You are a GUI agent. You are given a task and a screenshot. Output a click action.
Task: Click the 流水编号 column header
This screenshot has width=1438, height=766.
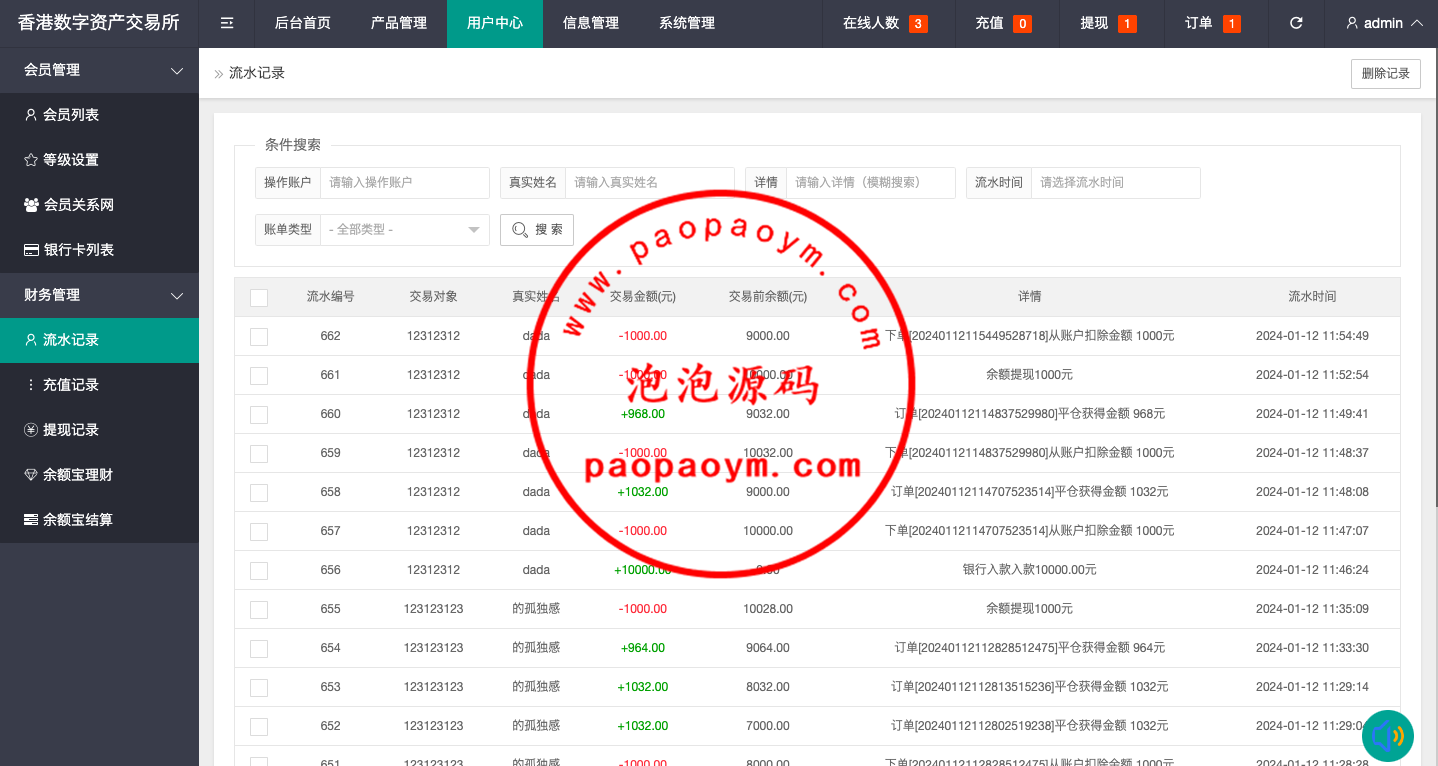331,297
